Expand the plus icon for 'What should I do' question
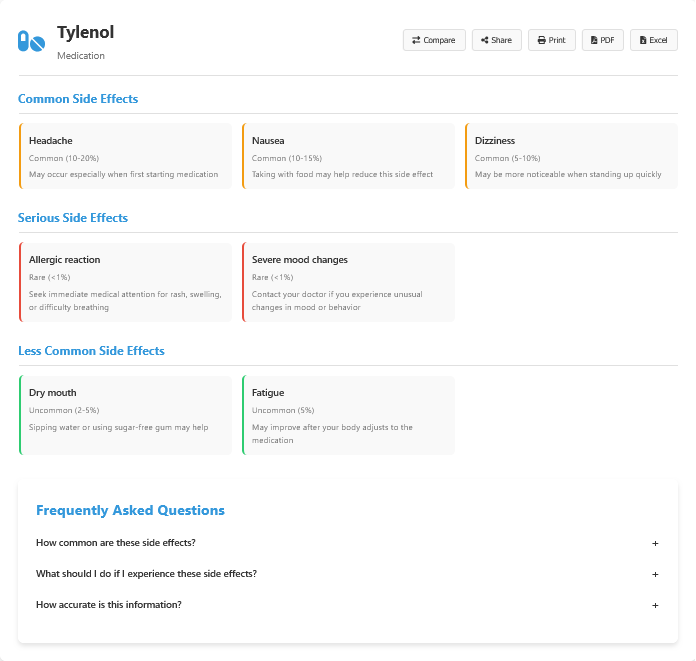 coord(655,574)
